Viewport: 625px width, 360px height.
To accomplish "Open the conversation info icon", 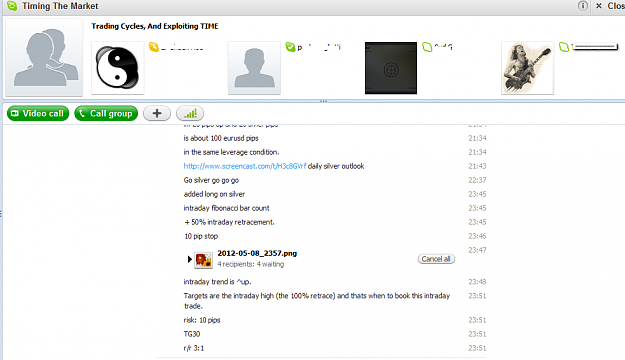I will click(583, 6).
